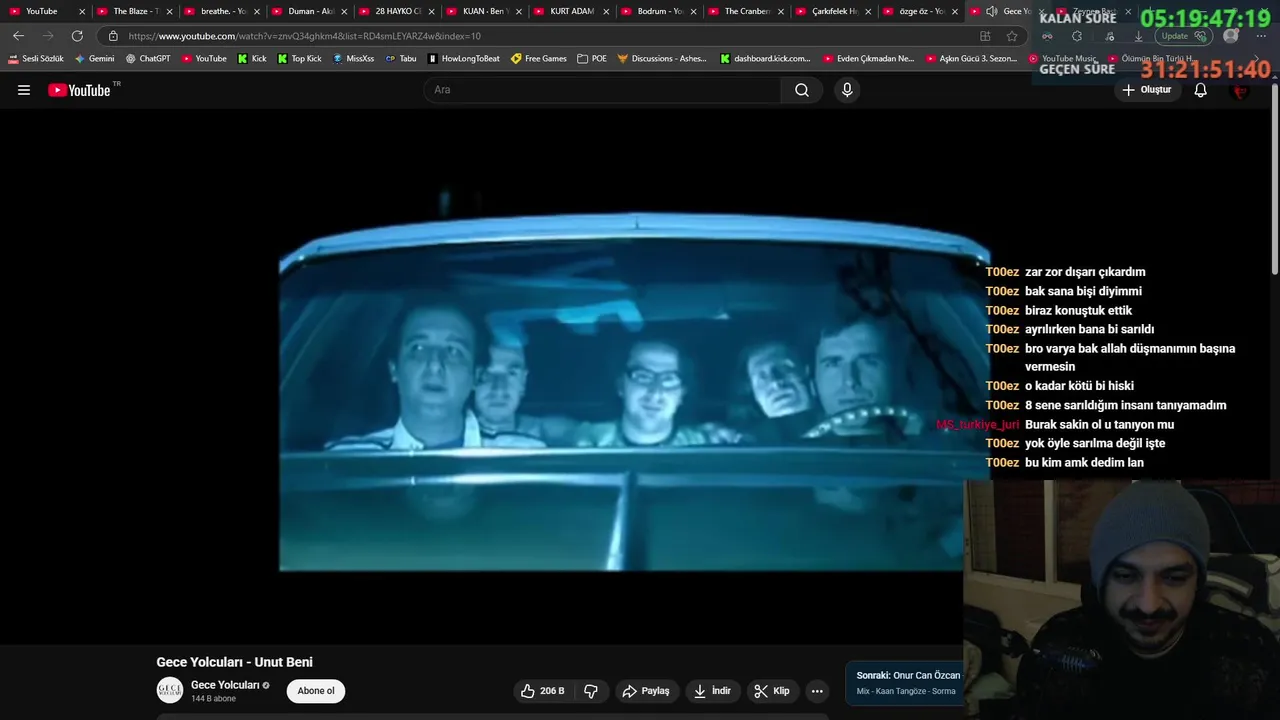This screenshot has height=720, width=1280.
Task: Bookmark this page with the star icon
Action: pyautogui.click(x=1012, y=36)
